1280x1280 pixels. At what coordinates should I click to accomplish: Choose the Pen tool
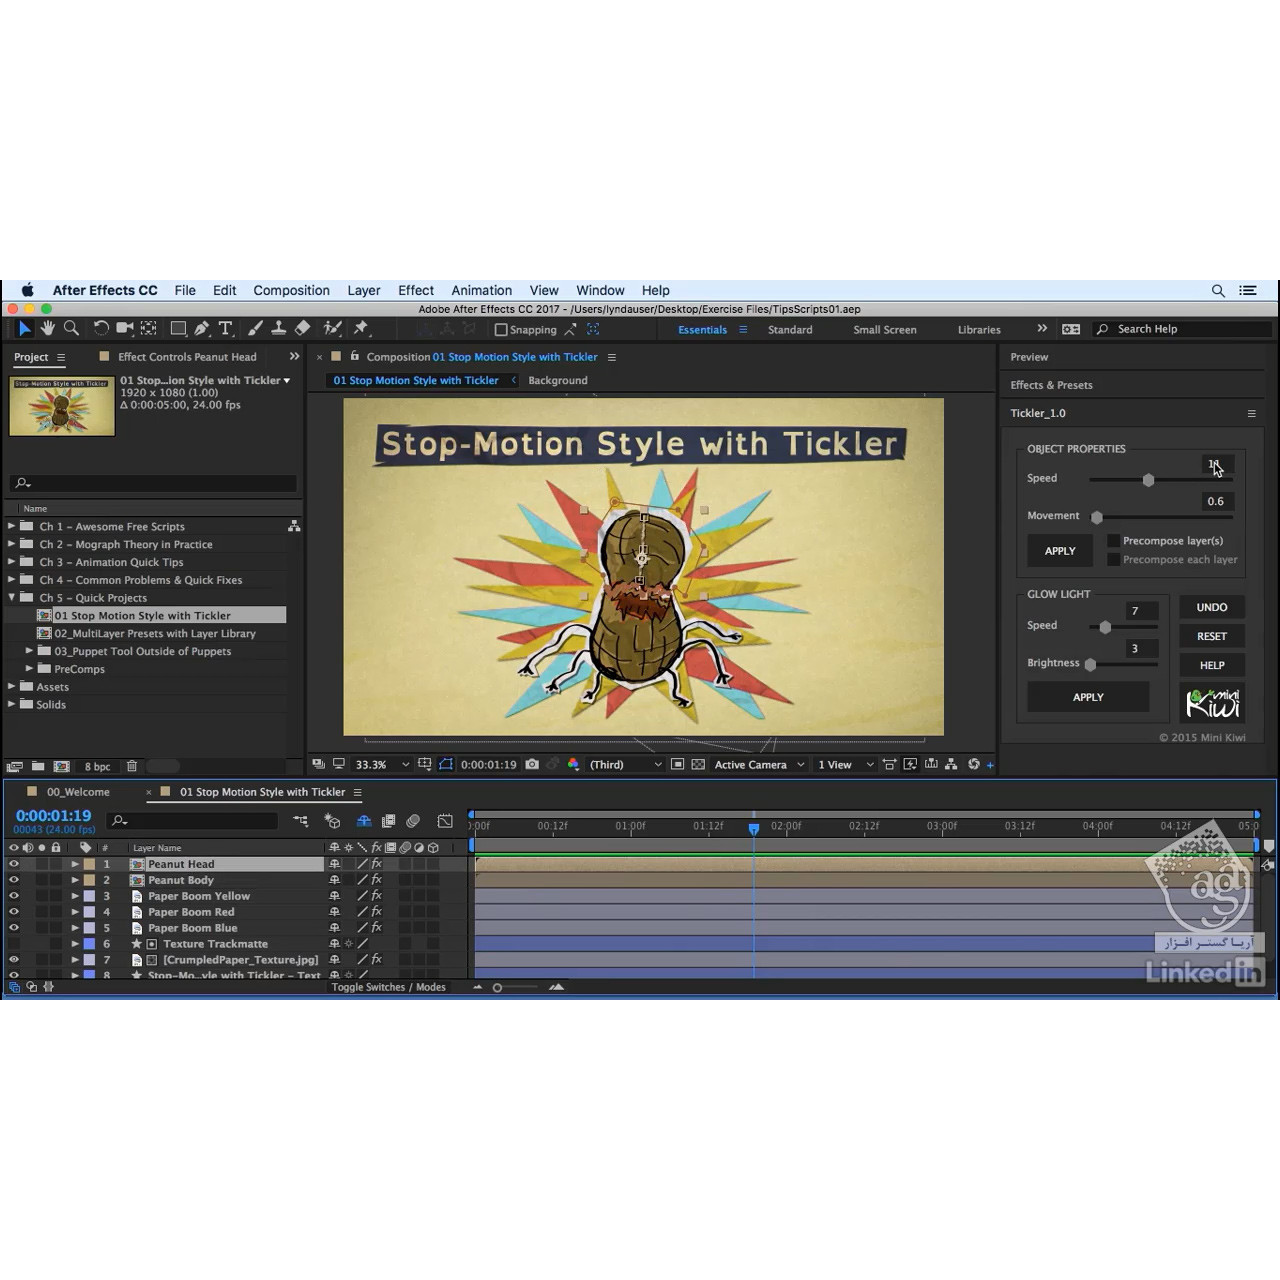pyautogui.click(x=202, y=328)
